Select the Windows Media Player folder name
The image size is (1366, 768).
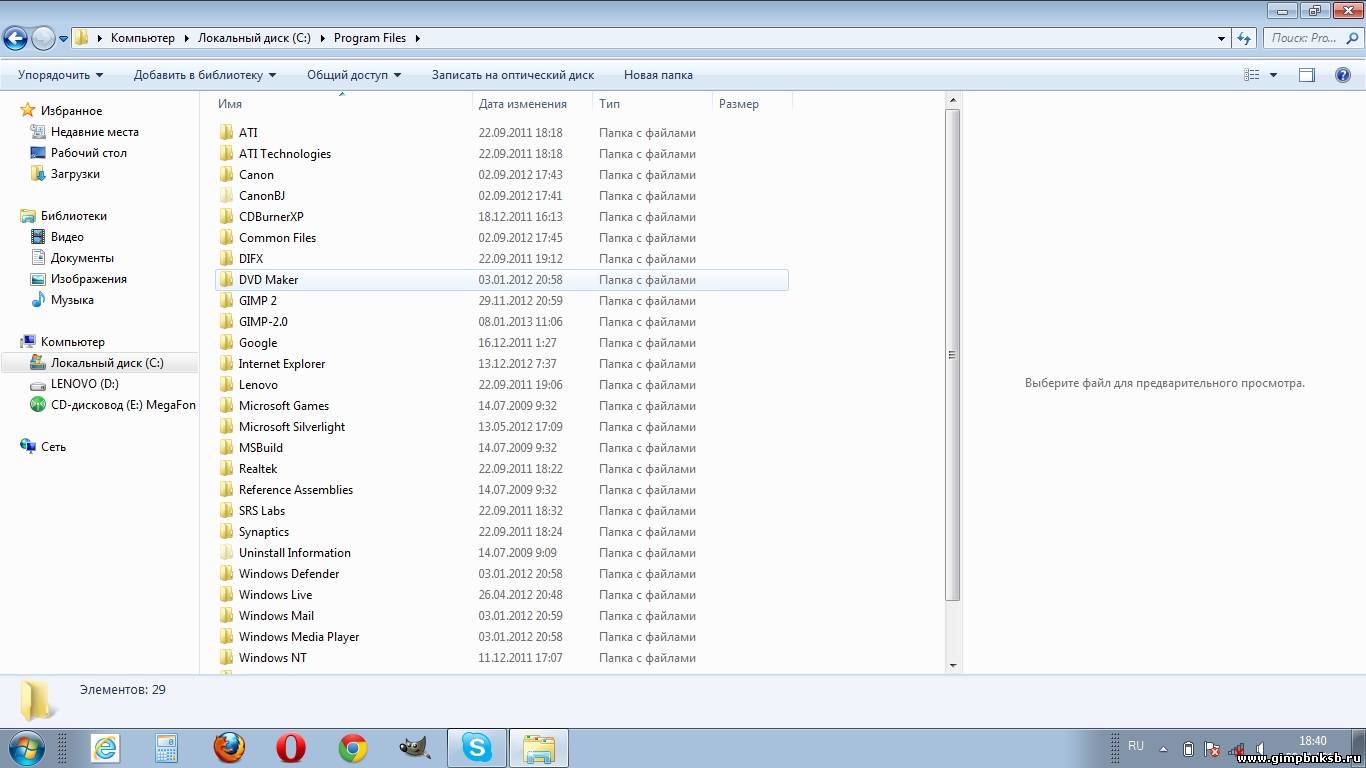(299, 636)
